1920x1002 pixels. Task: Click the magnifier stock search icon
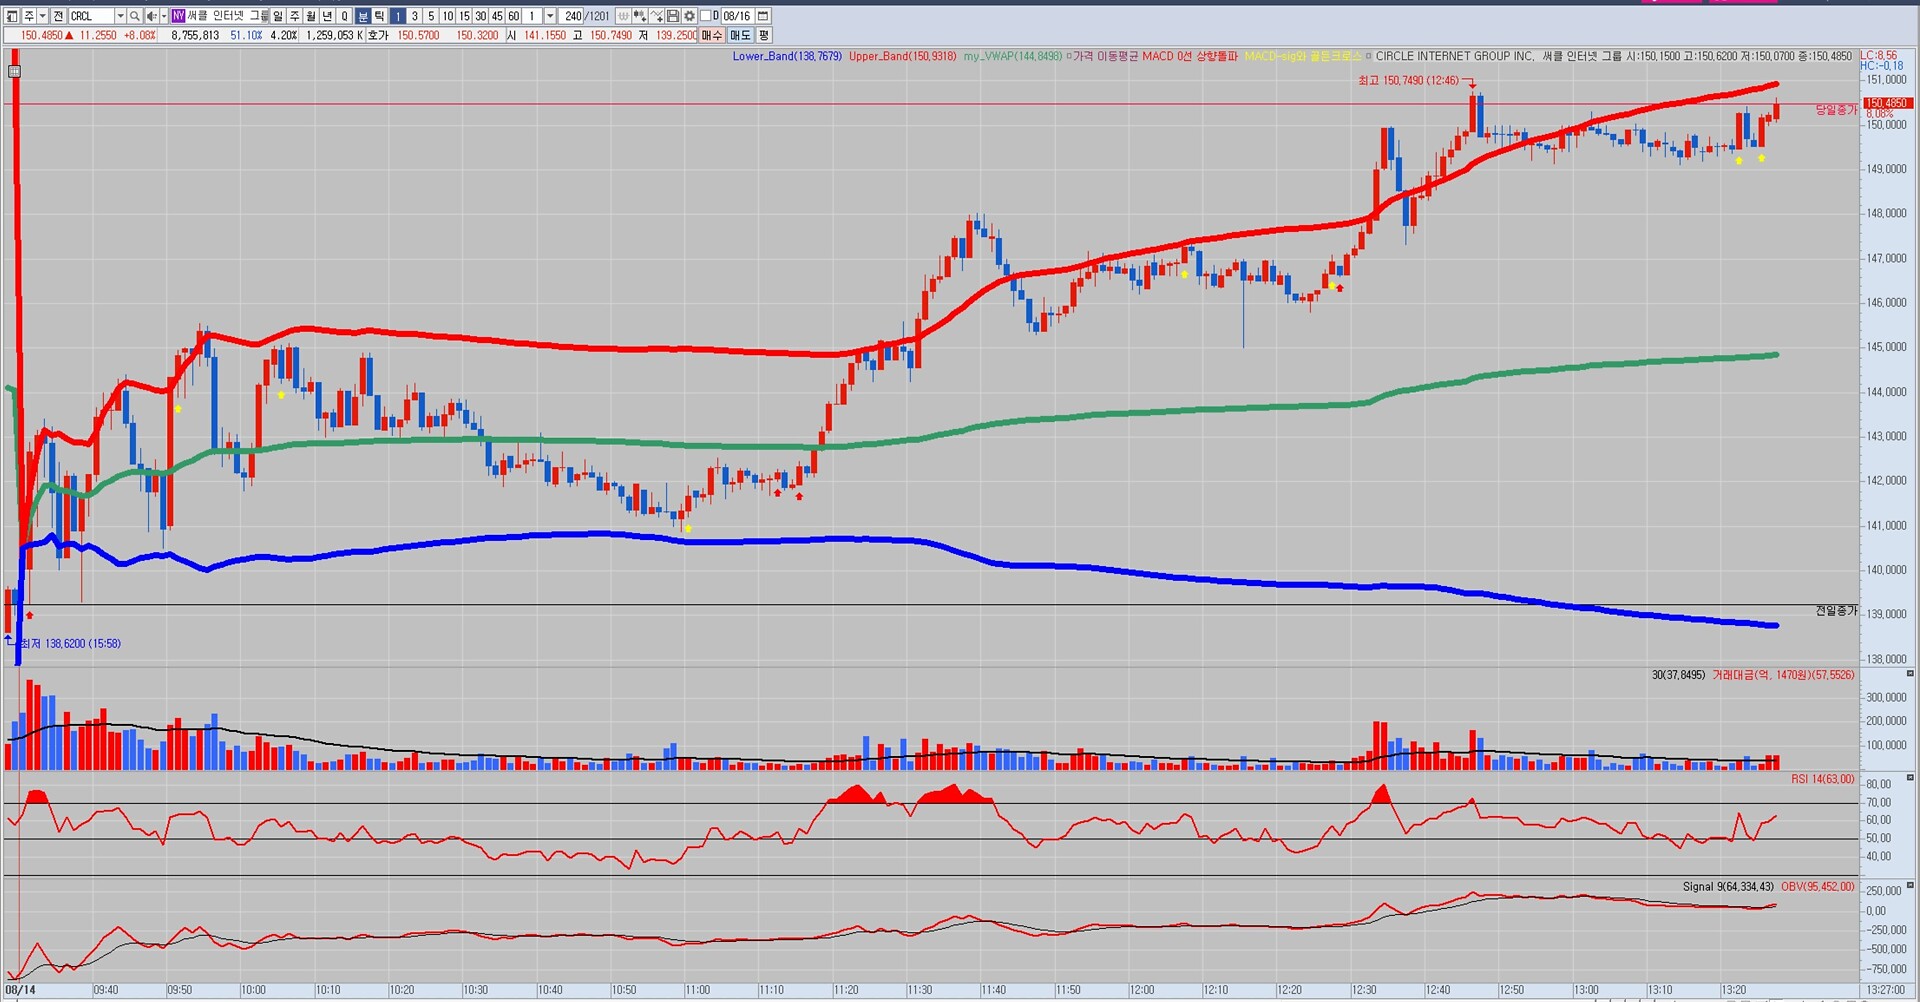[x=134, y=16]
